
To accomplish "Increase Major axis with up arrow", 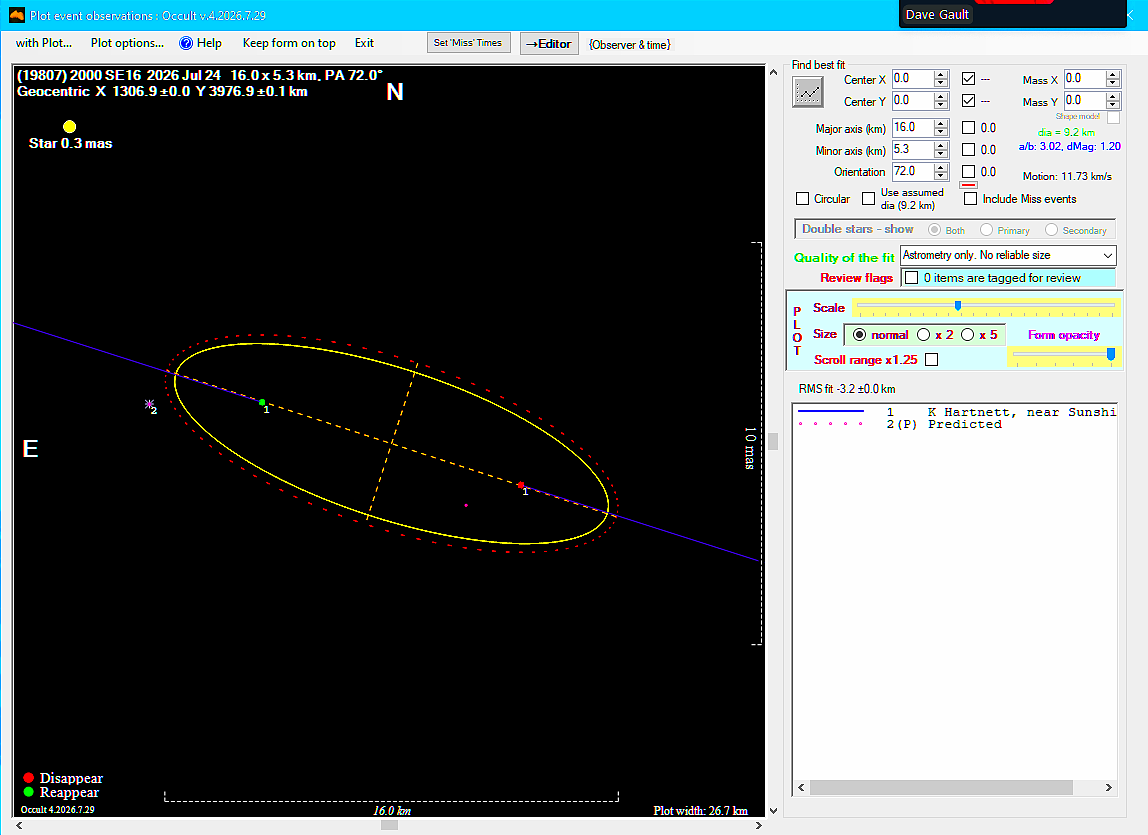I will tap(942, 123).
